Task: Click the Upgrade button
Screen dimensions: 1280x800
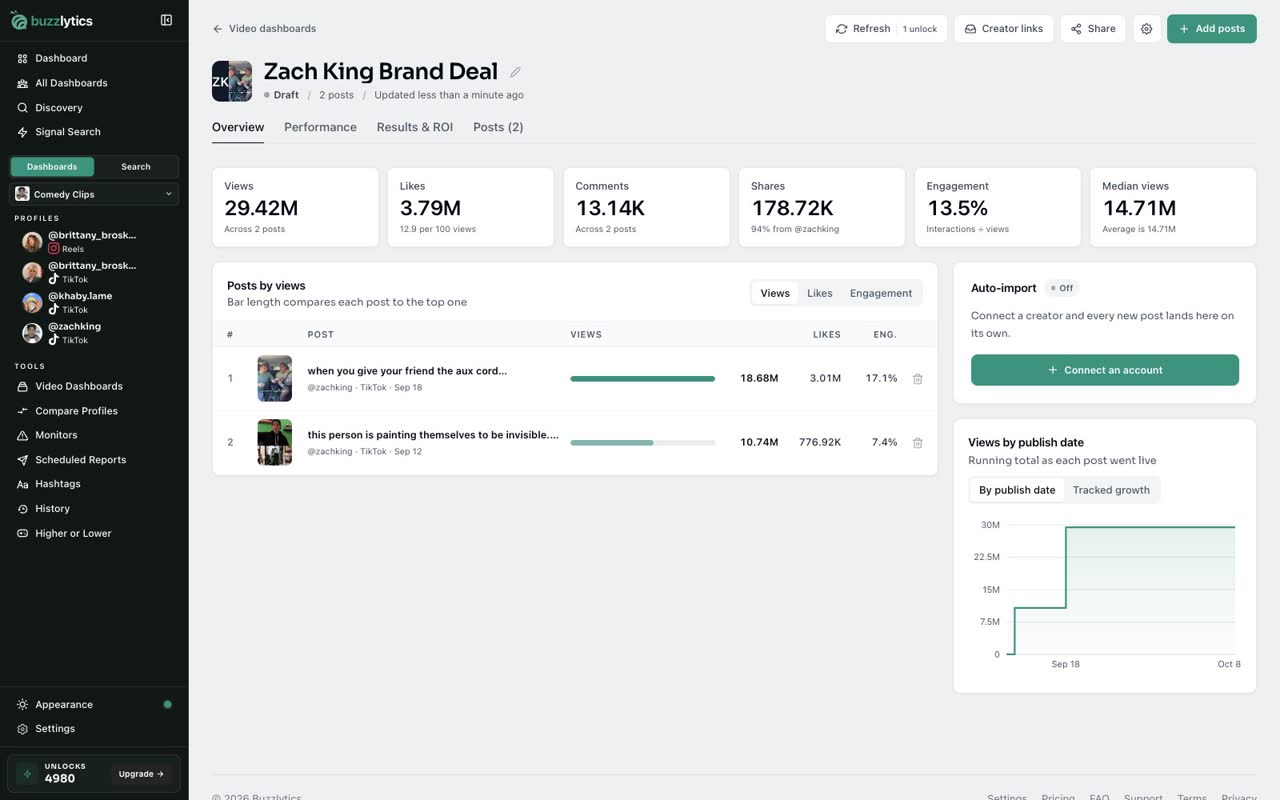Action: (141, 774)
